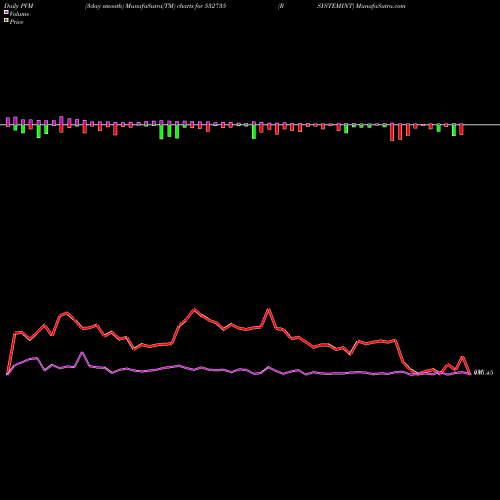500x500 pixels.
Task: Click the Volume legend color swatch
Action: [6, 13]
